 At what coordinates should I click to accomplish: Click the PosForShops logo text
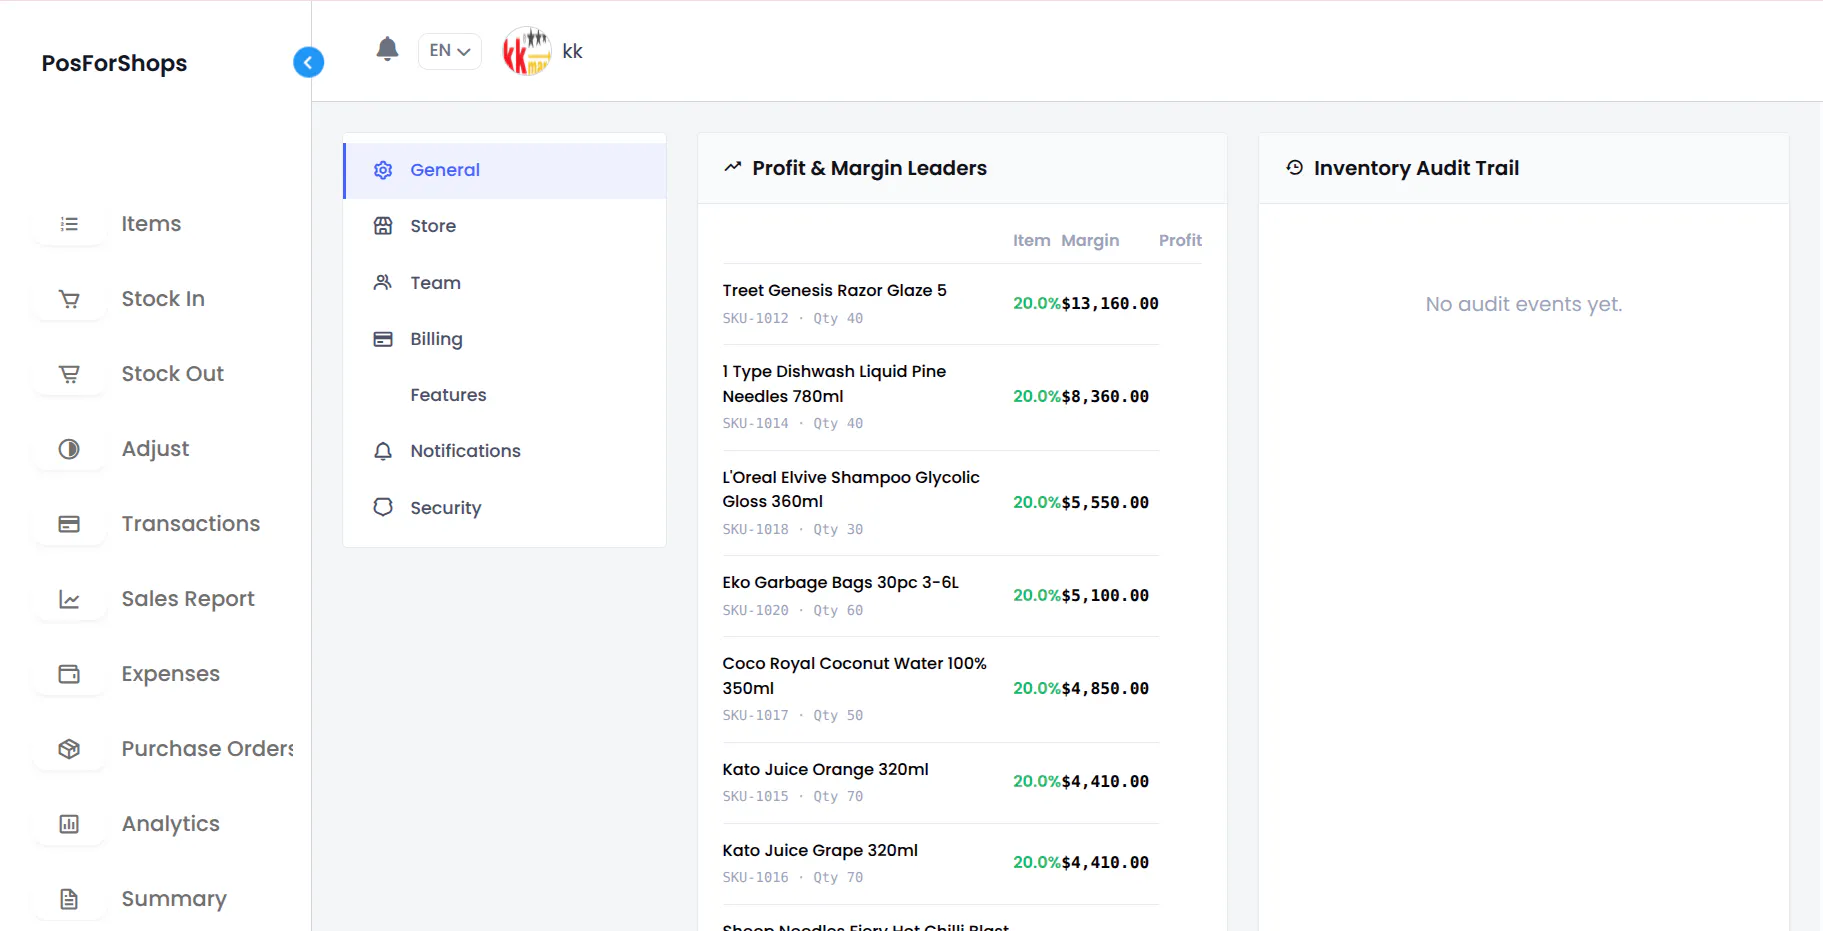(x=114, y=63)
